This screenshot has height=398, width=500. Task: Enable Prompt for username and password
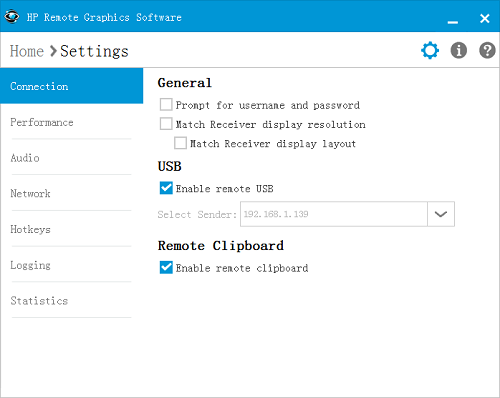pyautogui.click(x=166, y=105)
